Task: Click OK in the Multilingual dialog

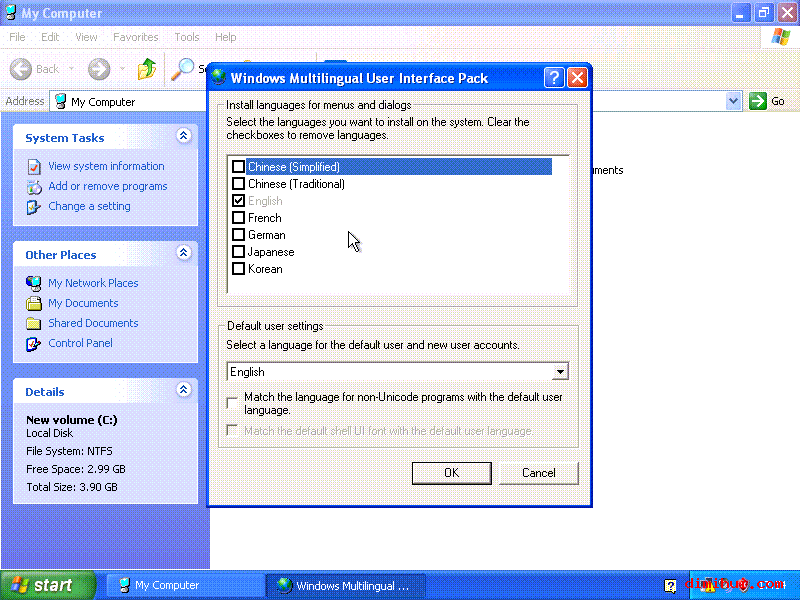Action: coord(452,473)
